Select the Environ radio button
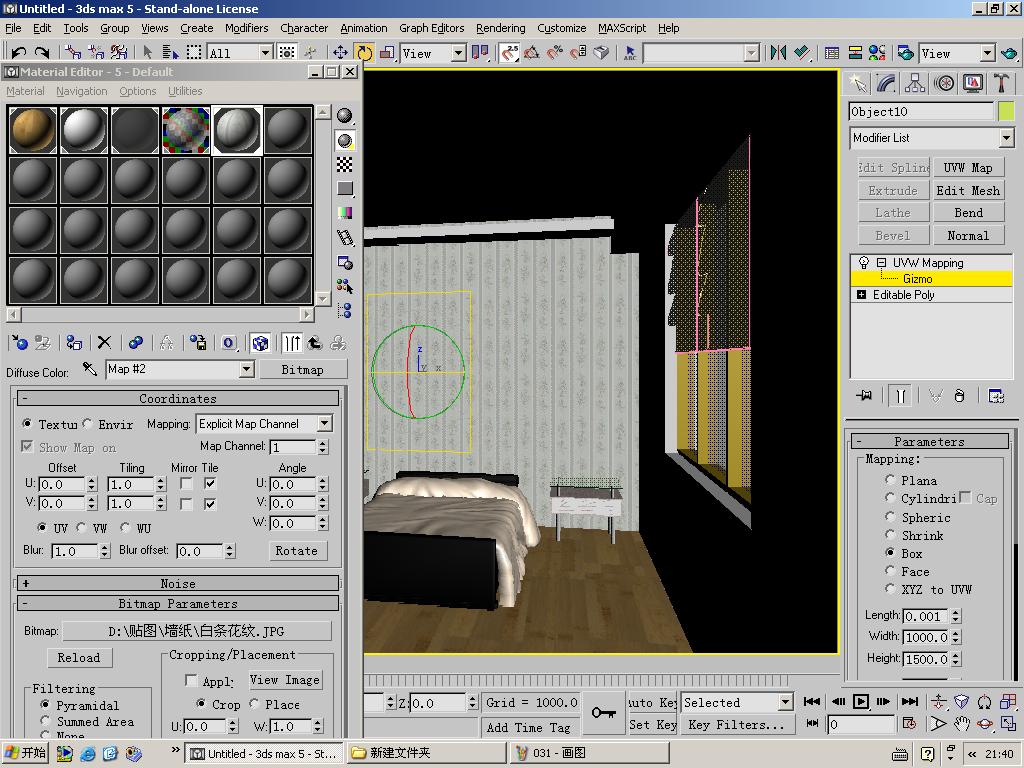This screenshot has height=768, width=1024. [88, 424]
